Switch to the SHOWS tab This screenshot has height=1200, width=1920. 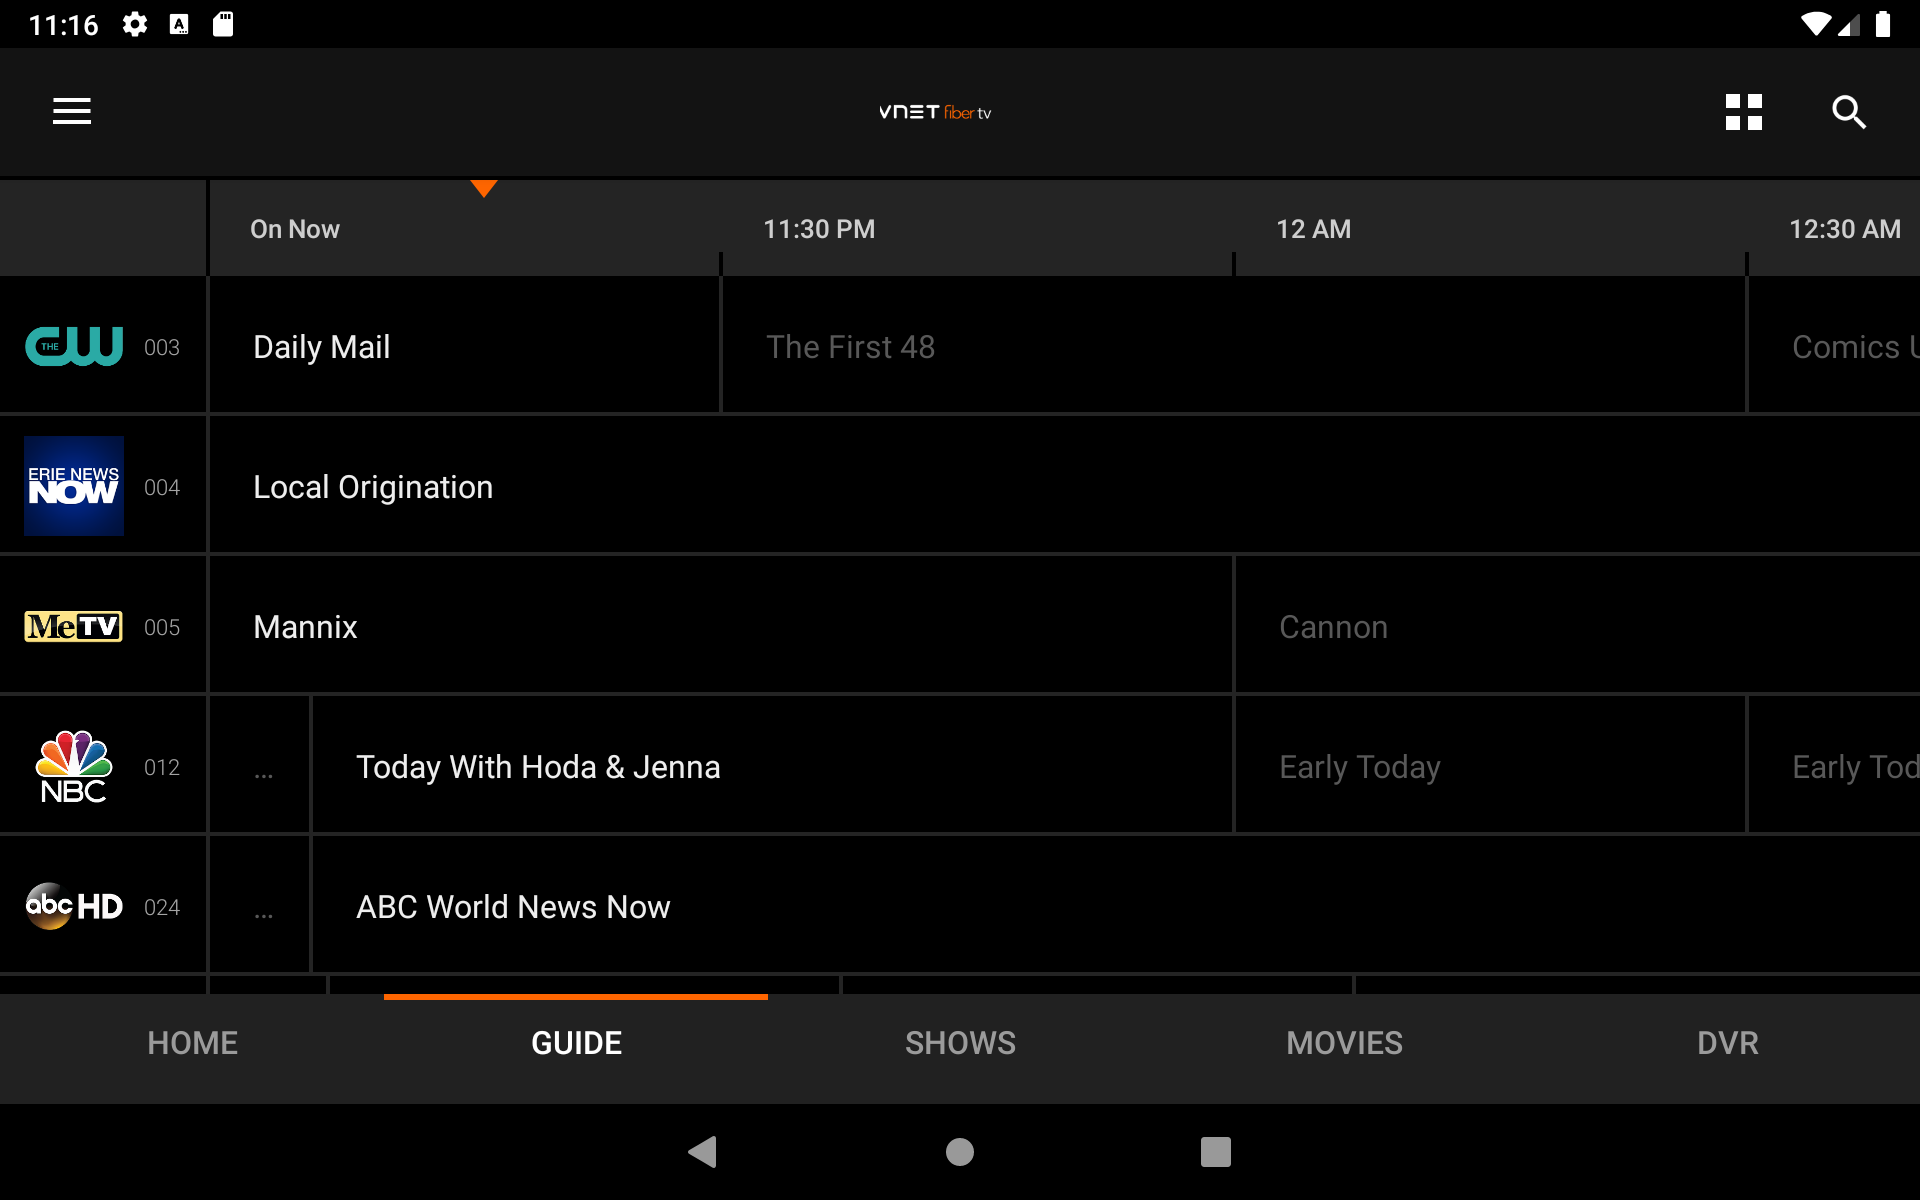pos(960,1042)
